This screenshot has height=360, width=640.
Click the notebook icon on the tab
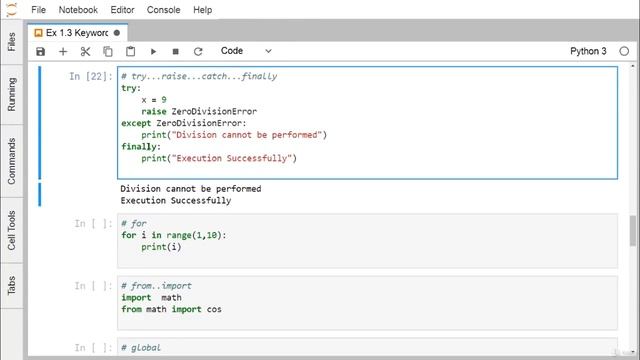(38, 33)
